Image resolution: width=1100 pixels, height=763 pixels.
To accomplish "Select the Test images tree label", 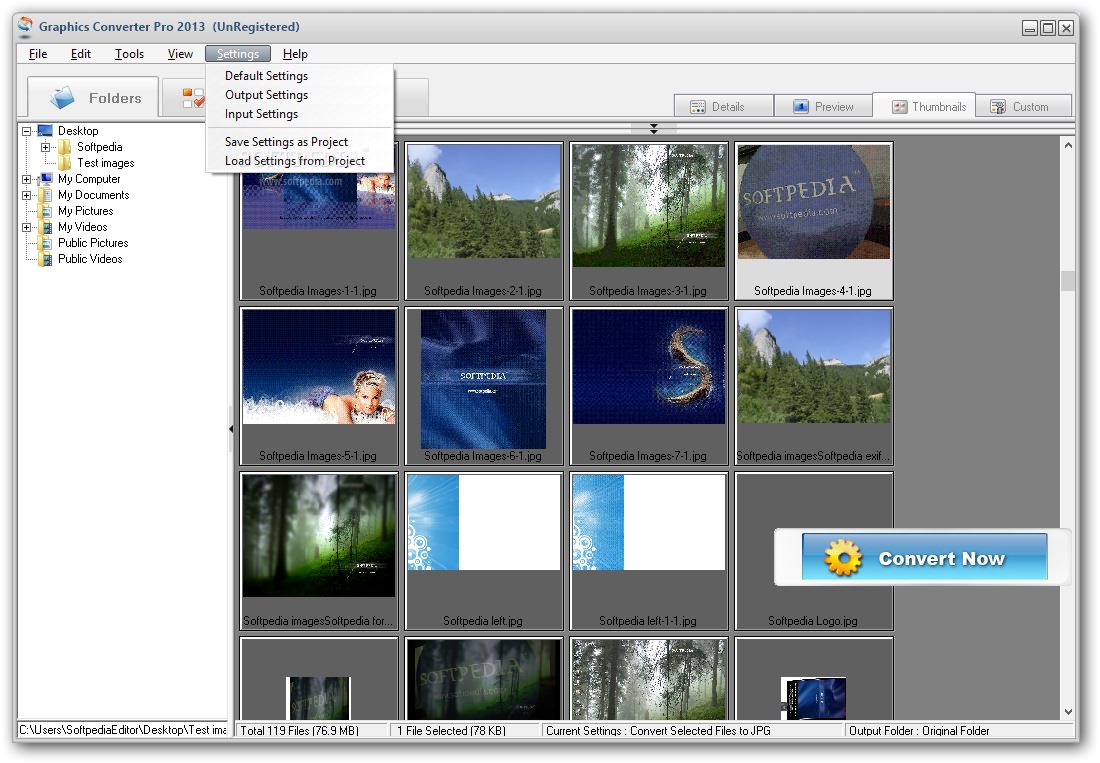I will pos(105,163).
